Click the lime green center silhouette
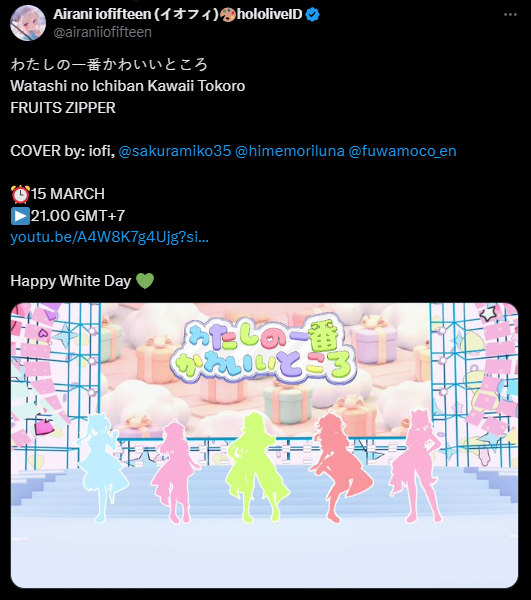The width and height of the screenshot is (531, 600). coord(256,468)
